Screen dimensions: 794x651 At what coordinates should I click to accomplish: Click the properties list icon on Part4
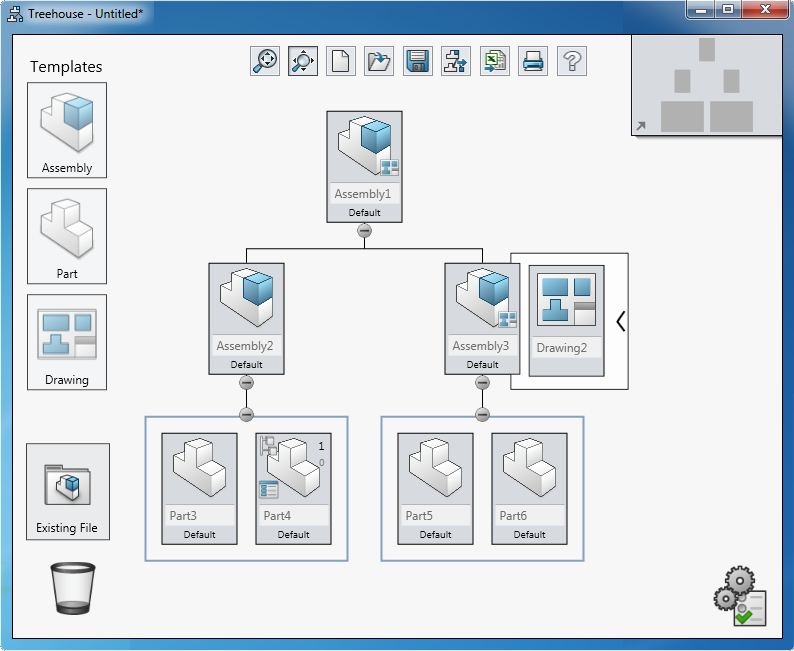click(268, 489)
